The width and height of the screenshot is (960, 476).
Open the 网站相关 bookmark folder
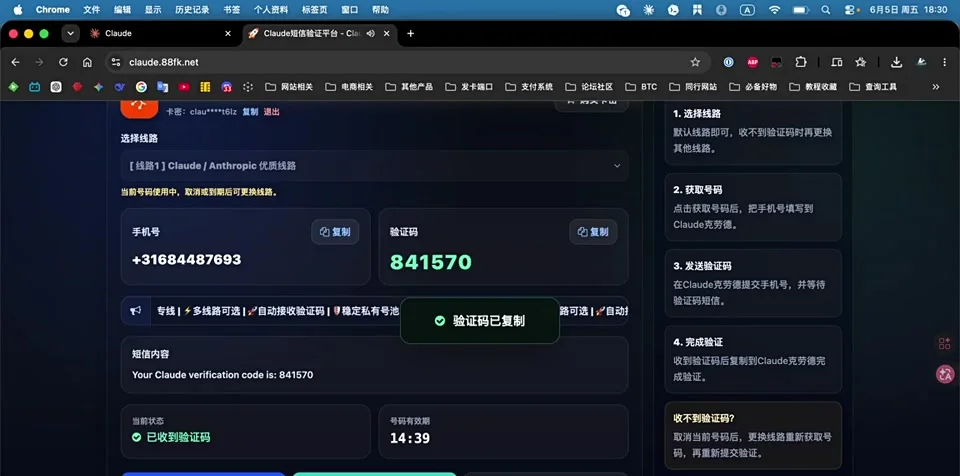(290, 87)
